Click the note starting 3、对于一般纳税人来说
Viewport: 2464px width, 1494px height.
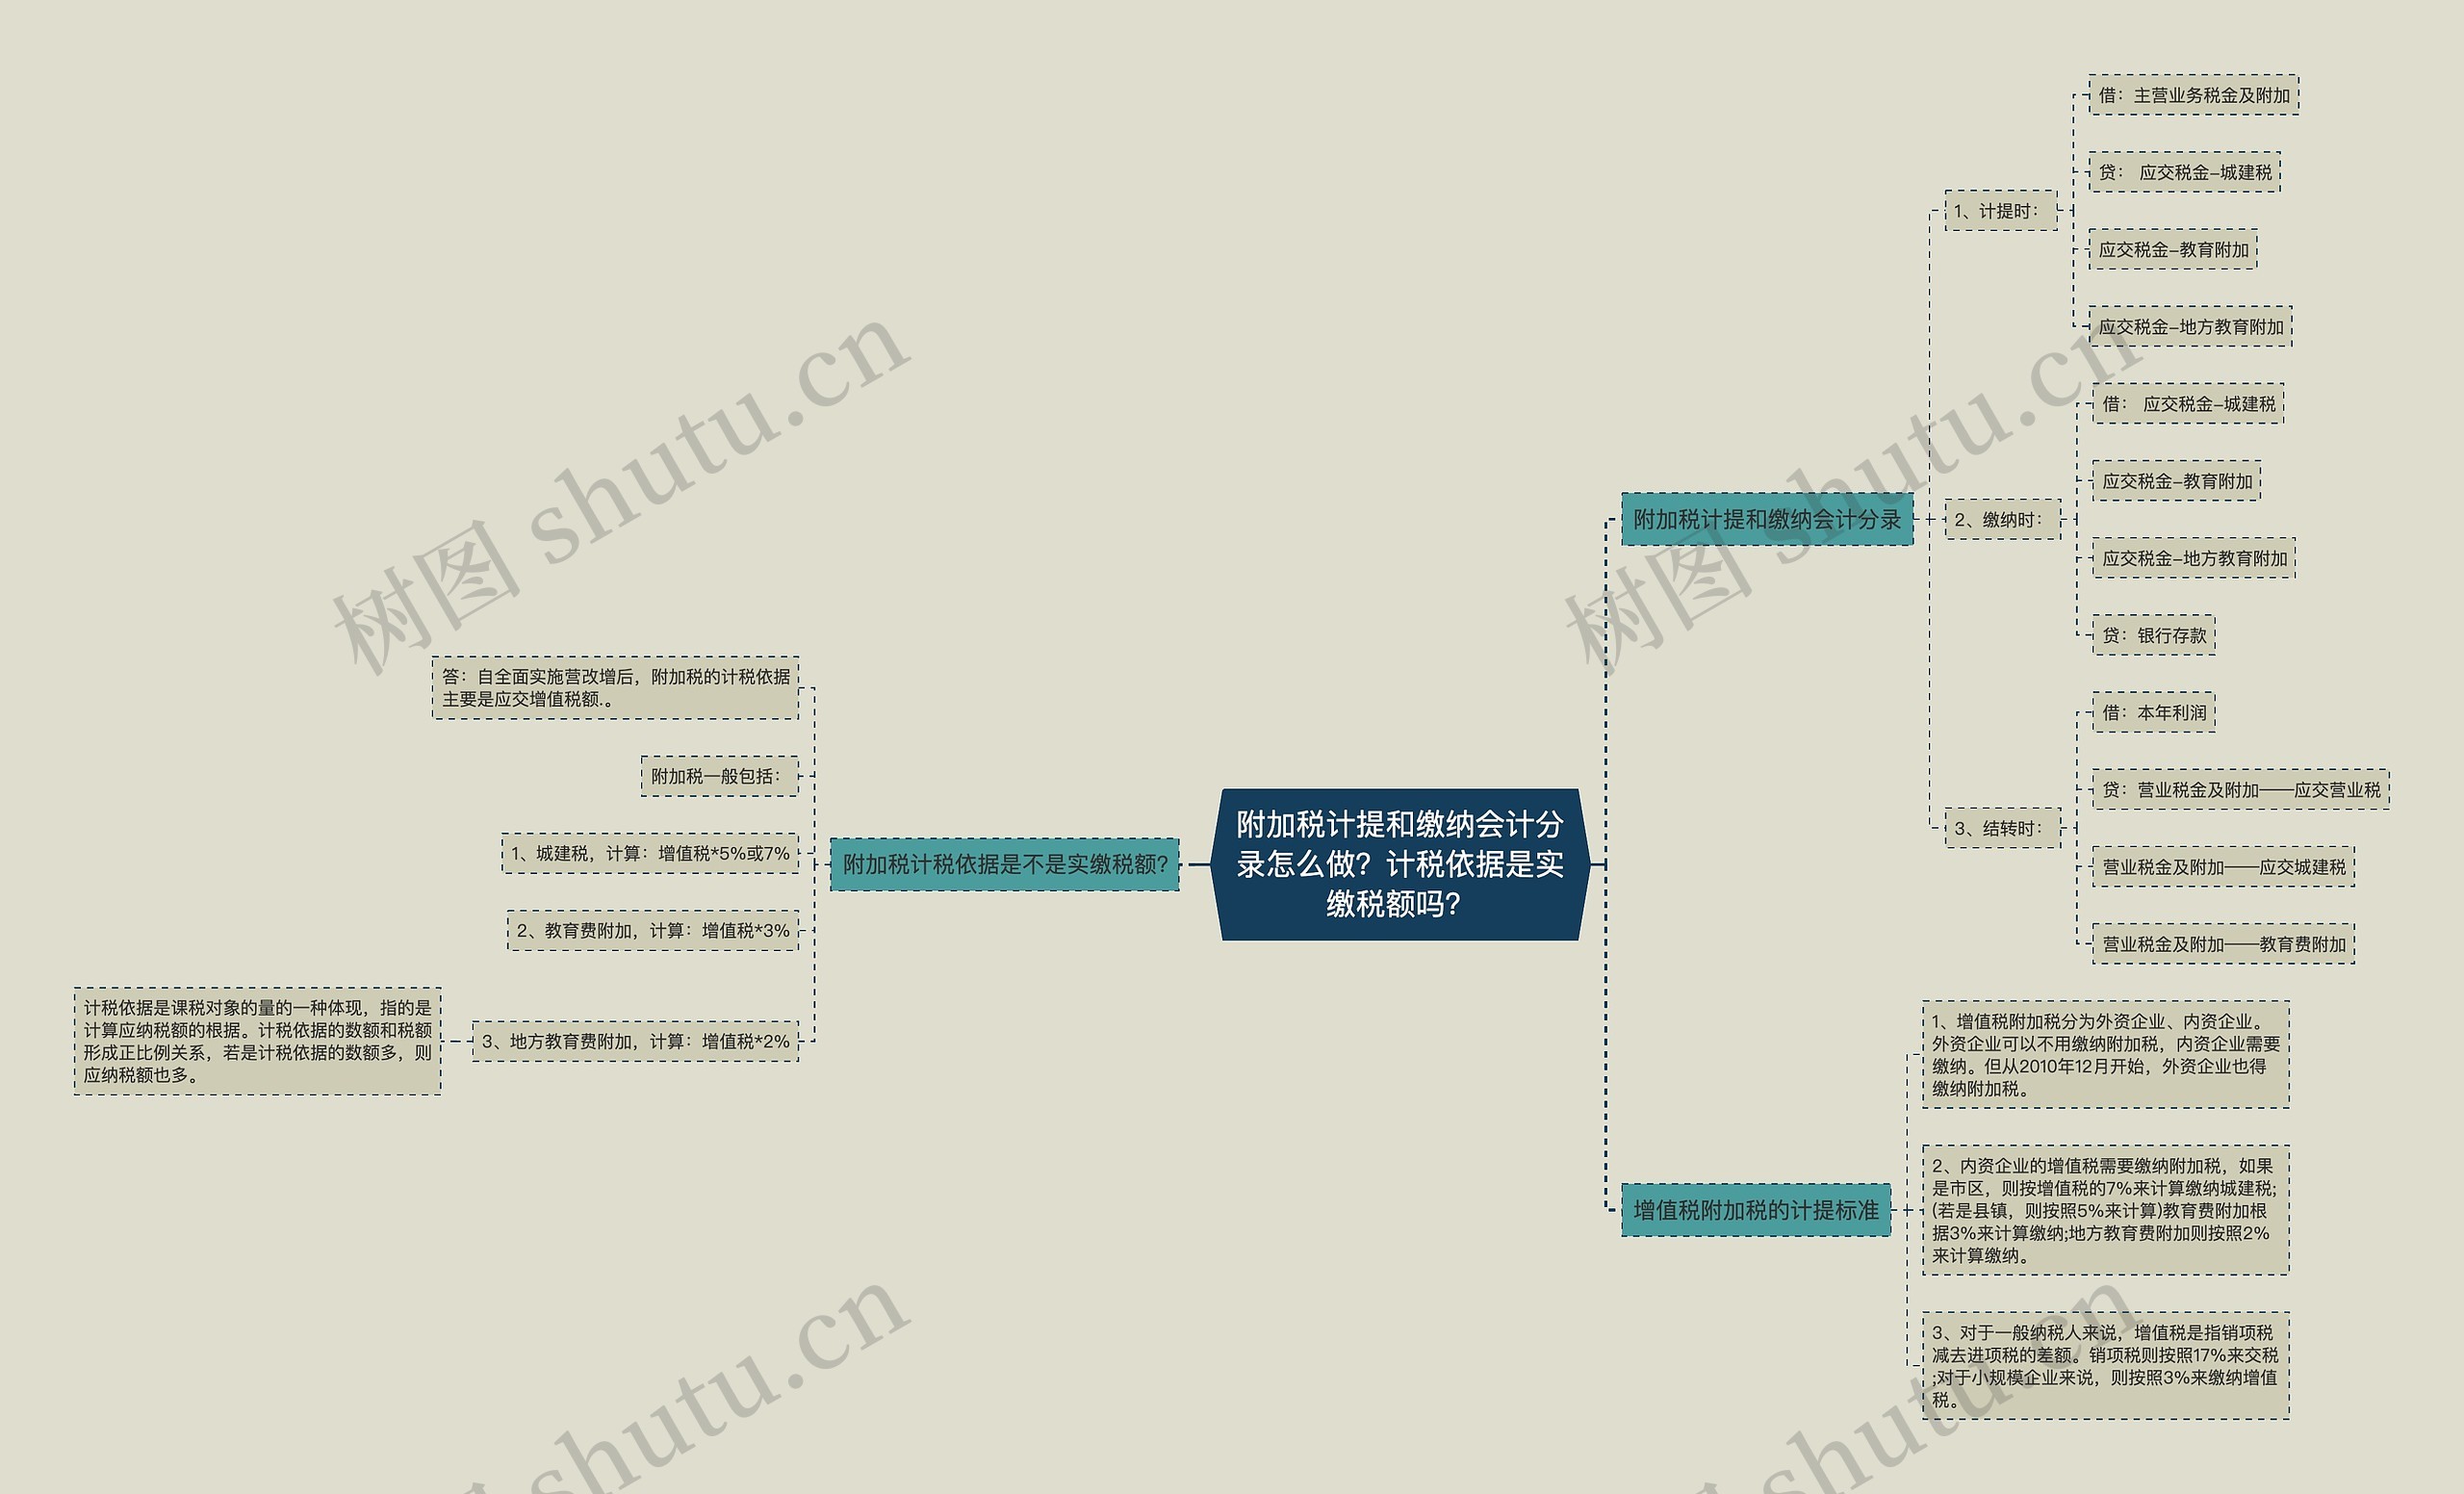(x=2105, y=1366)
